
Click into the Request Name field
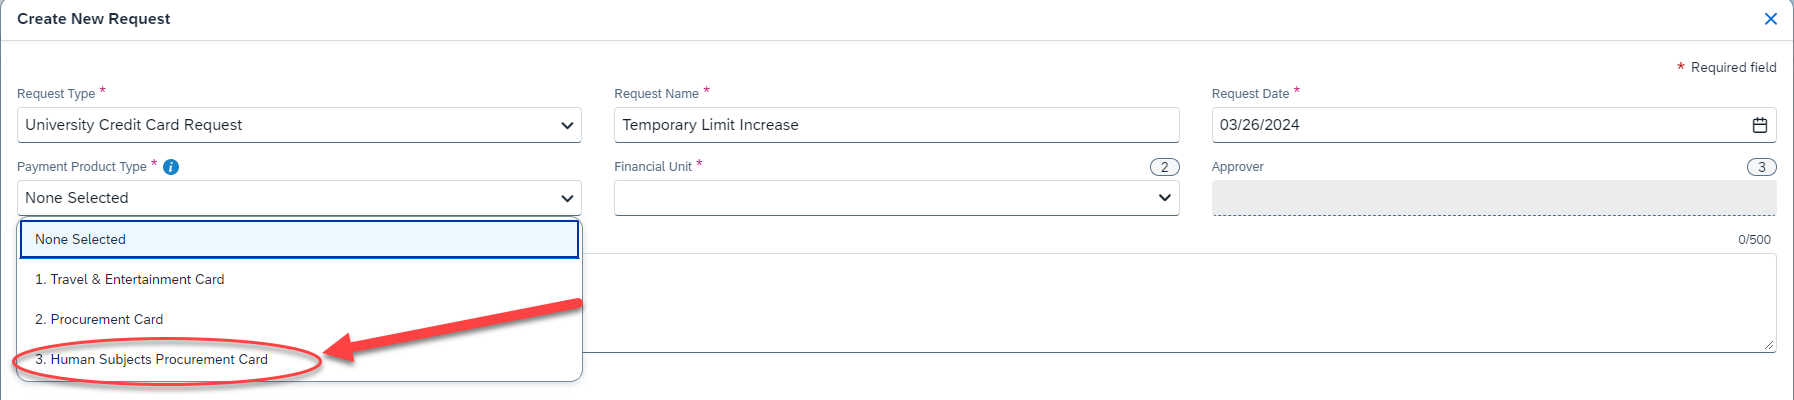896,125
